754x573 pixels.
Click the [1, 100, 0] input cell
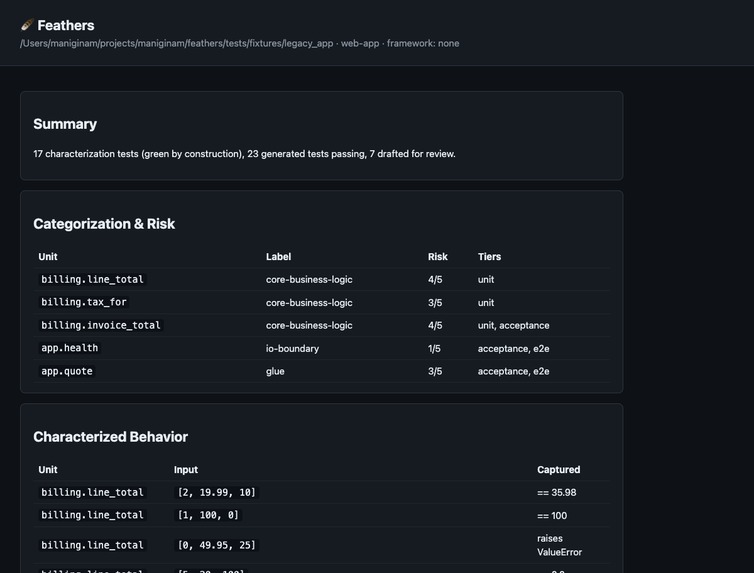pos(208,515)
